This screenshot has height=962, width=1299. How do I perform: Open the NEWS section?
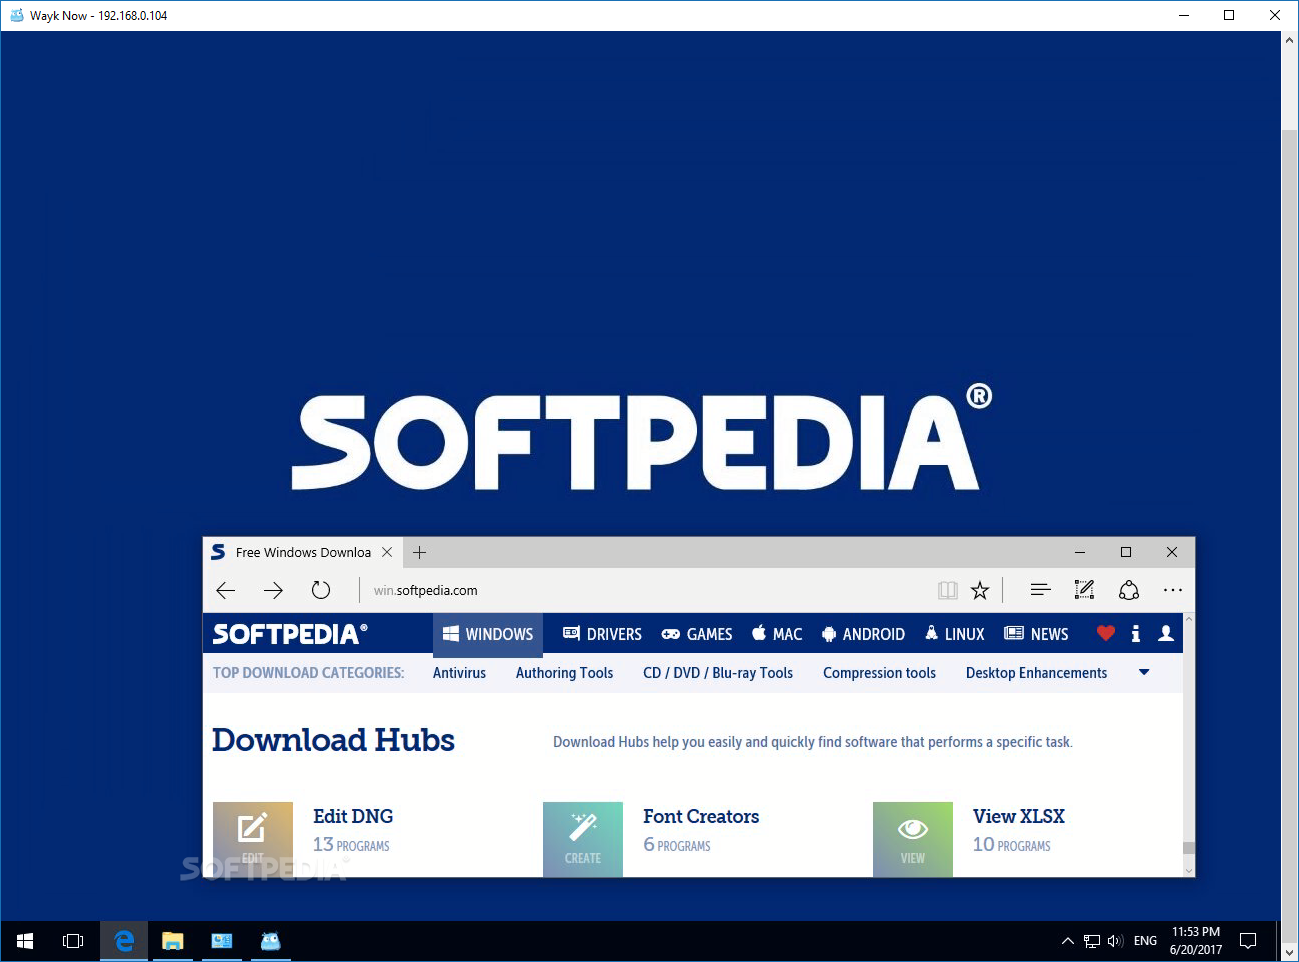coord(1036,634)
